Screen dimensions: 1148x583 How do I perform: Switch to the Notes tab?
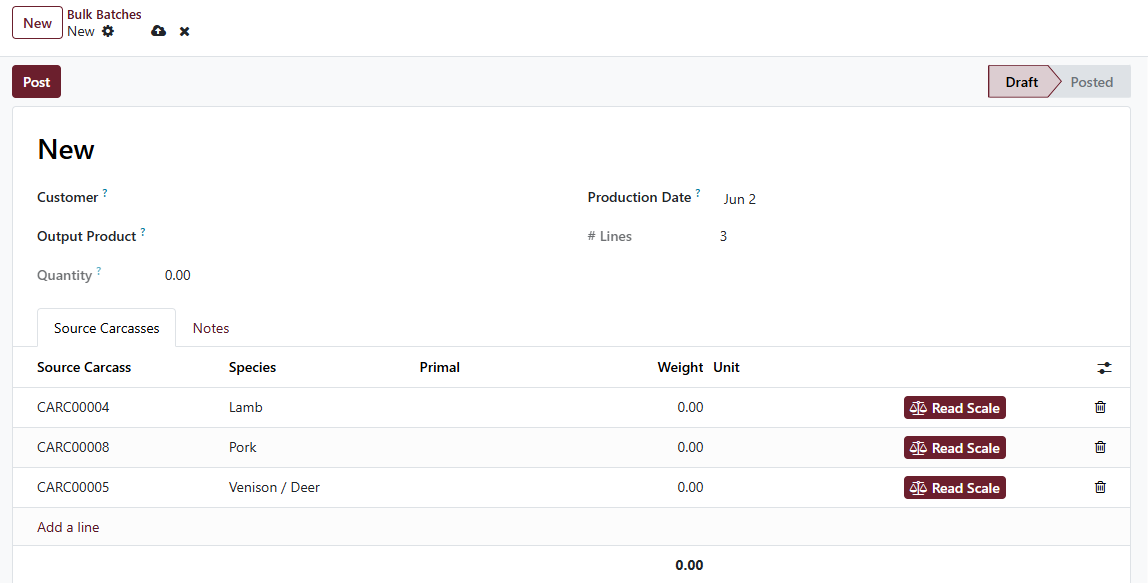[211, 328]
